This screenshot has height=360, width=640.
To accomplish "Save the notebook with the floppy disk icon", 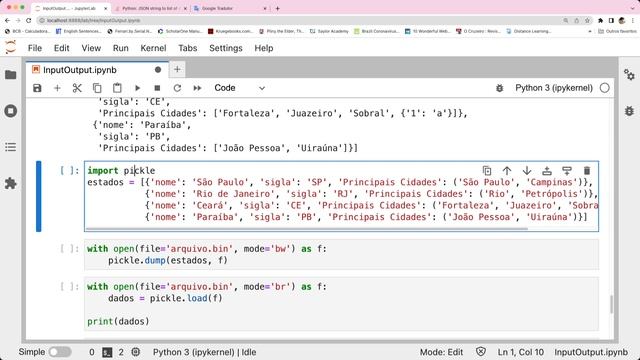I will [x=37, y=88].
